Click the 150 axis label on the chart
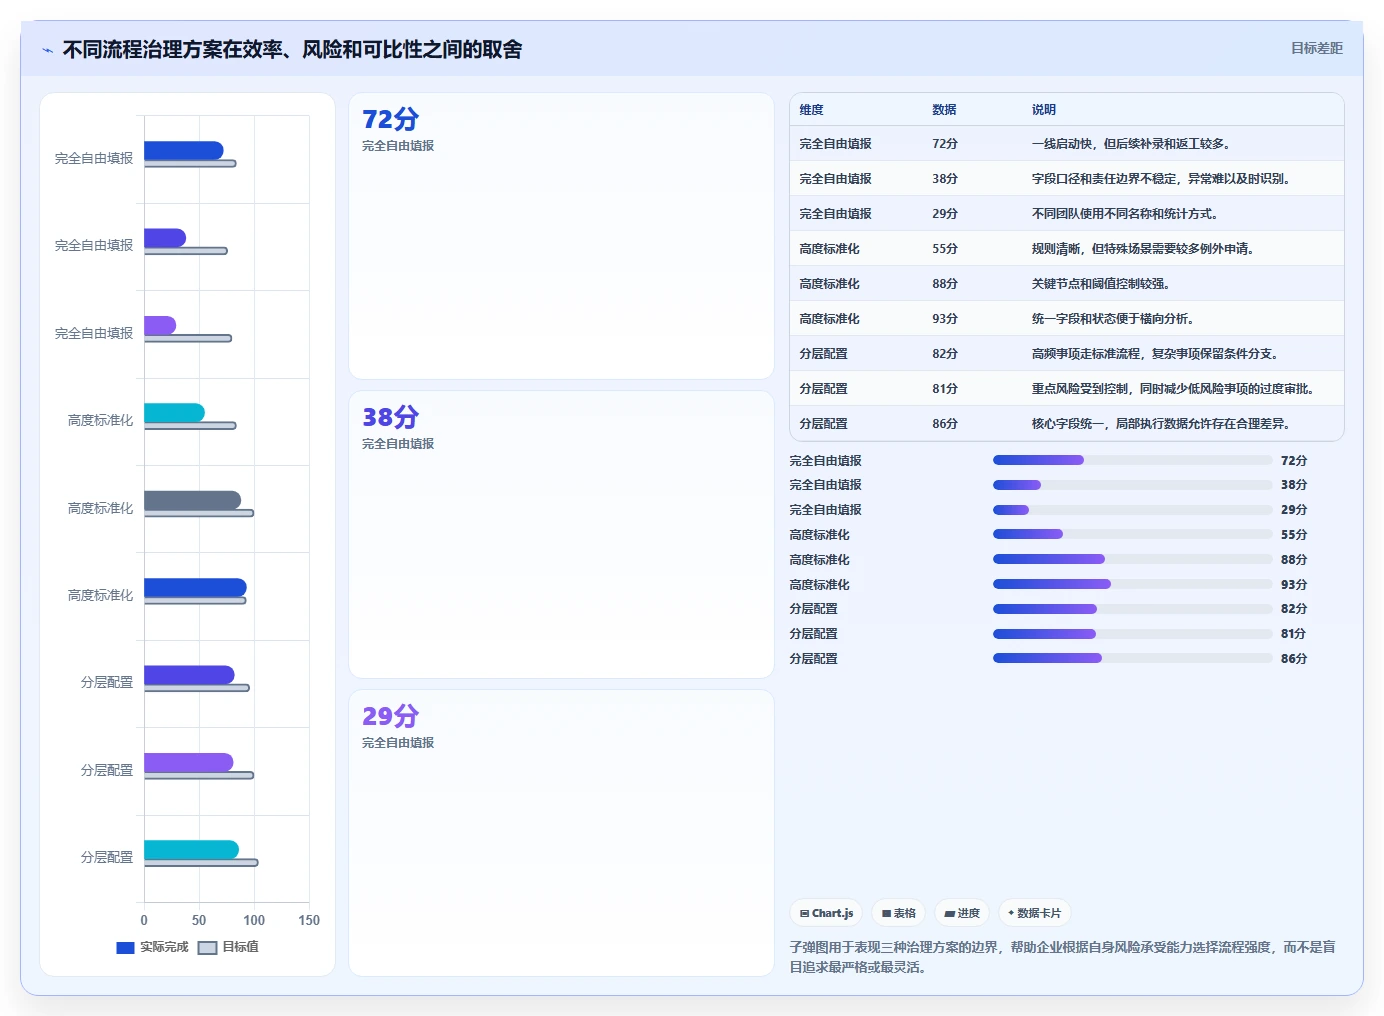This screenshot has width=1384, height=1016. tap(309, 920)
